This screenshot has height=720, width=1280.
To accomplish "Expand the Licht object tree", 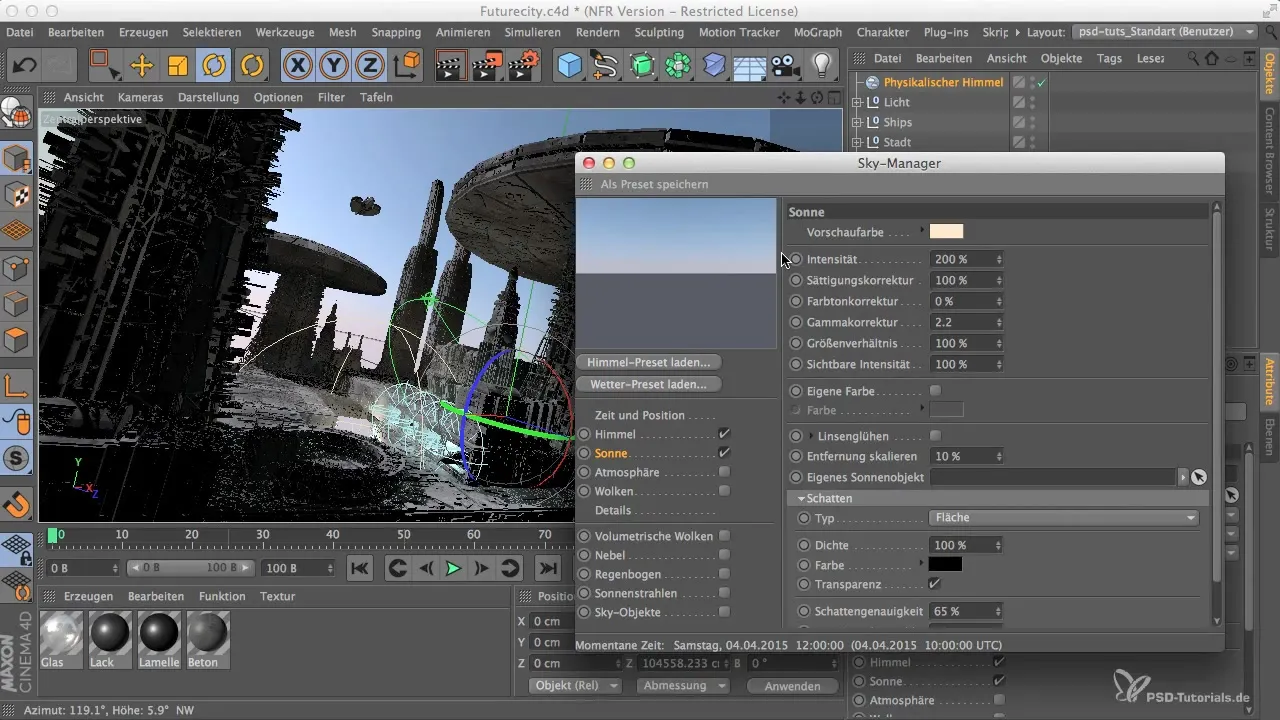I will pyautogui.click(x=856, y=102).
